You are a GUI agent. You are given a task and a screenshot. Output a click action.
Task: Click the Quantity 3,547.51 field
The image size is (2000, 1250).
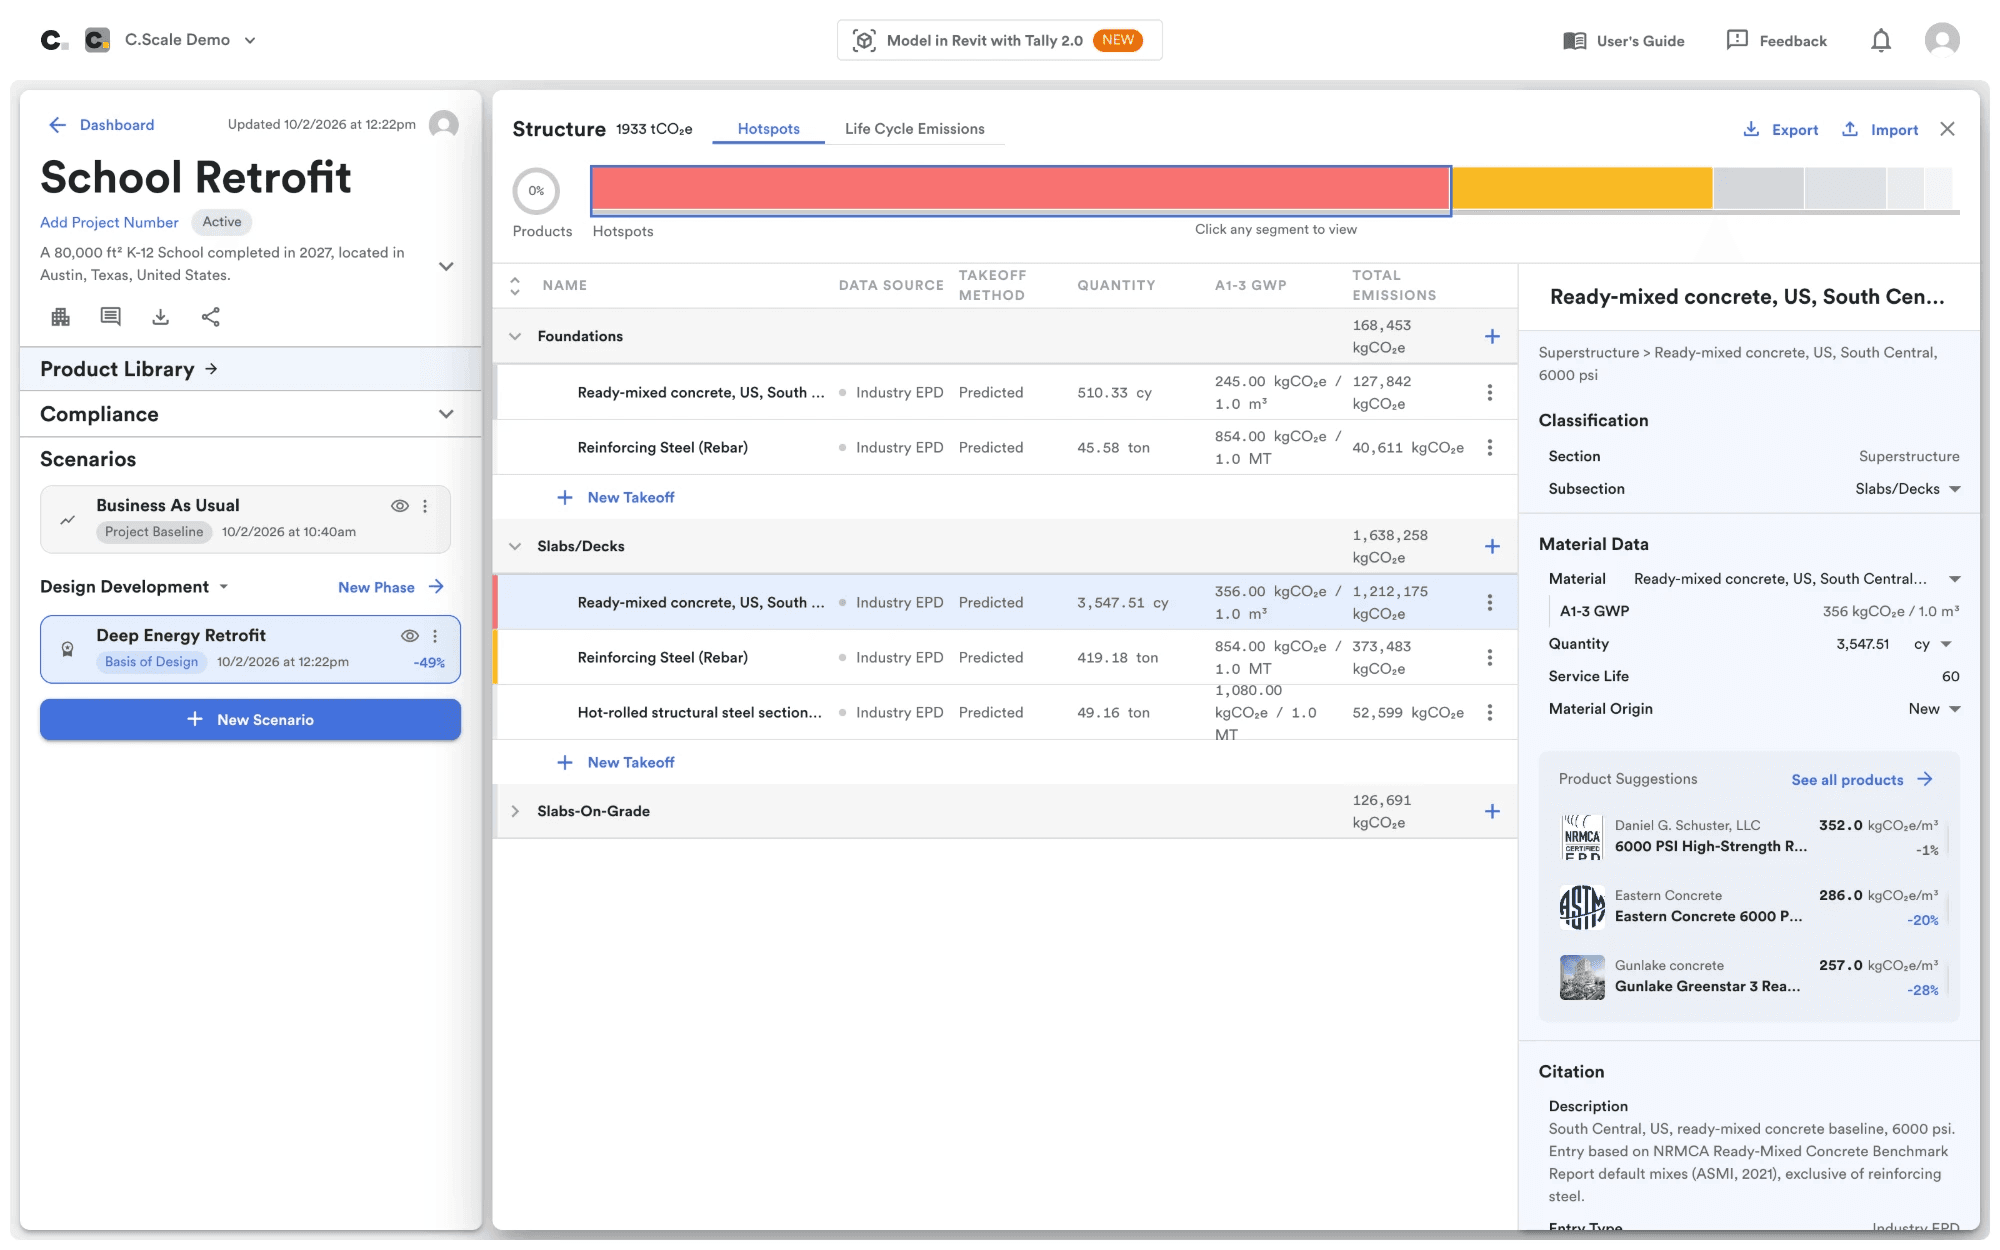click(1862, 645)
